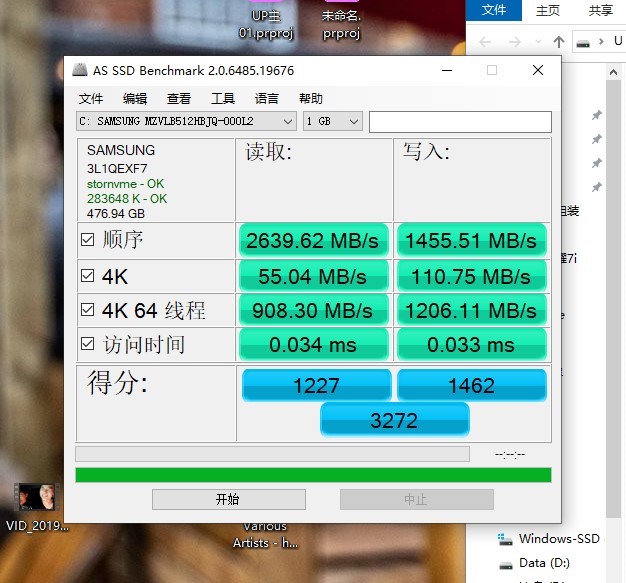The image size is (626, 583).
Task: Select Data (D:) drive in Explorer sidebar
Action: 535,563
